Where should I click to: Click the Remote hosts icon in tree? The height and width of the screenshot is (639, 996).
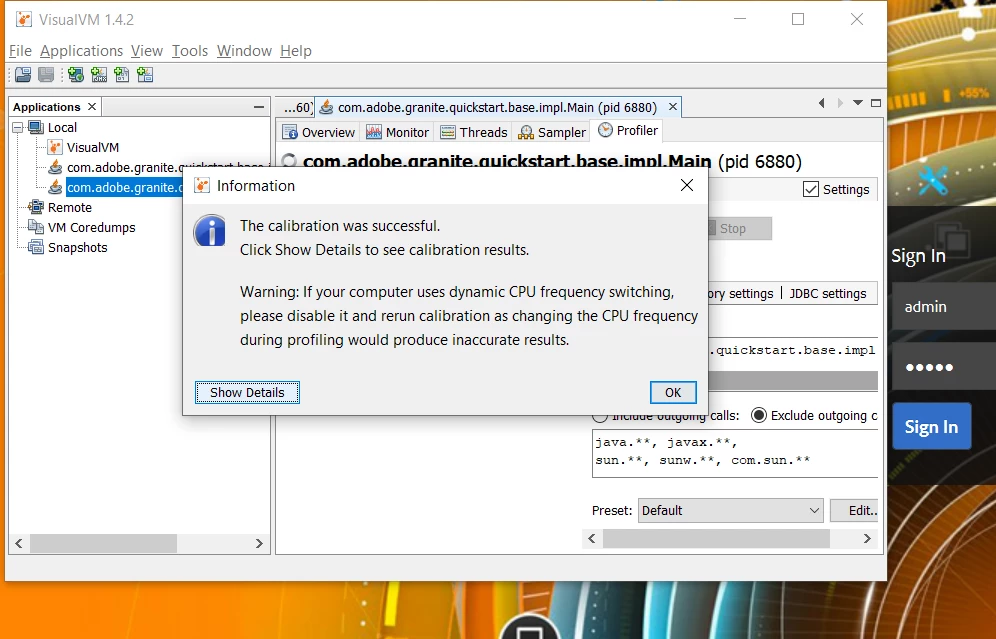point(36,207)
